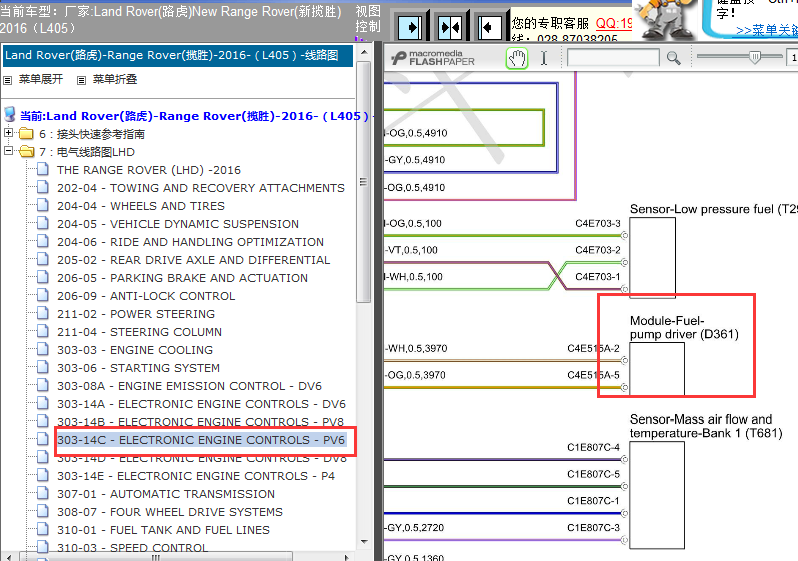Select the FlashPaper hand pan tool
The image size is (798, 561).
click(x=517, y=59)
